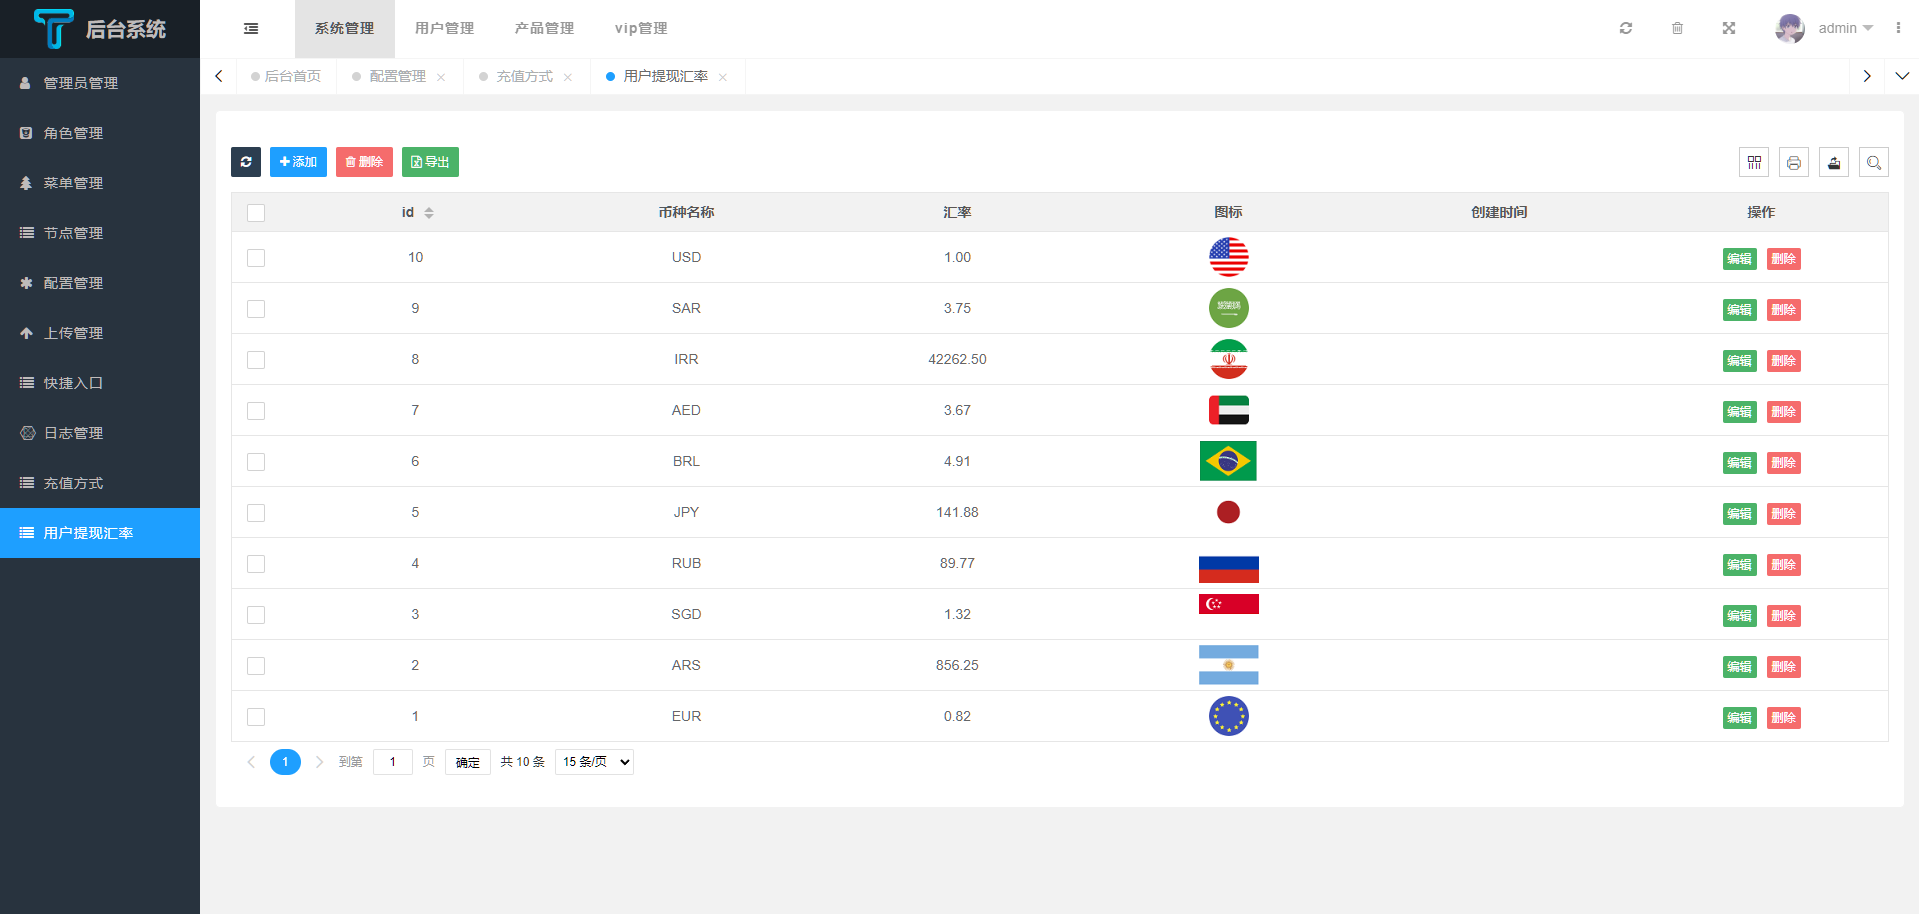Viewport: 1919px width, 914px height.
Task: Go to the previous page arrow
Action: [x=251, y=762]
